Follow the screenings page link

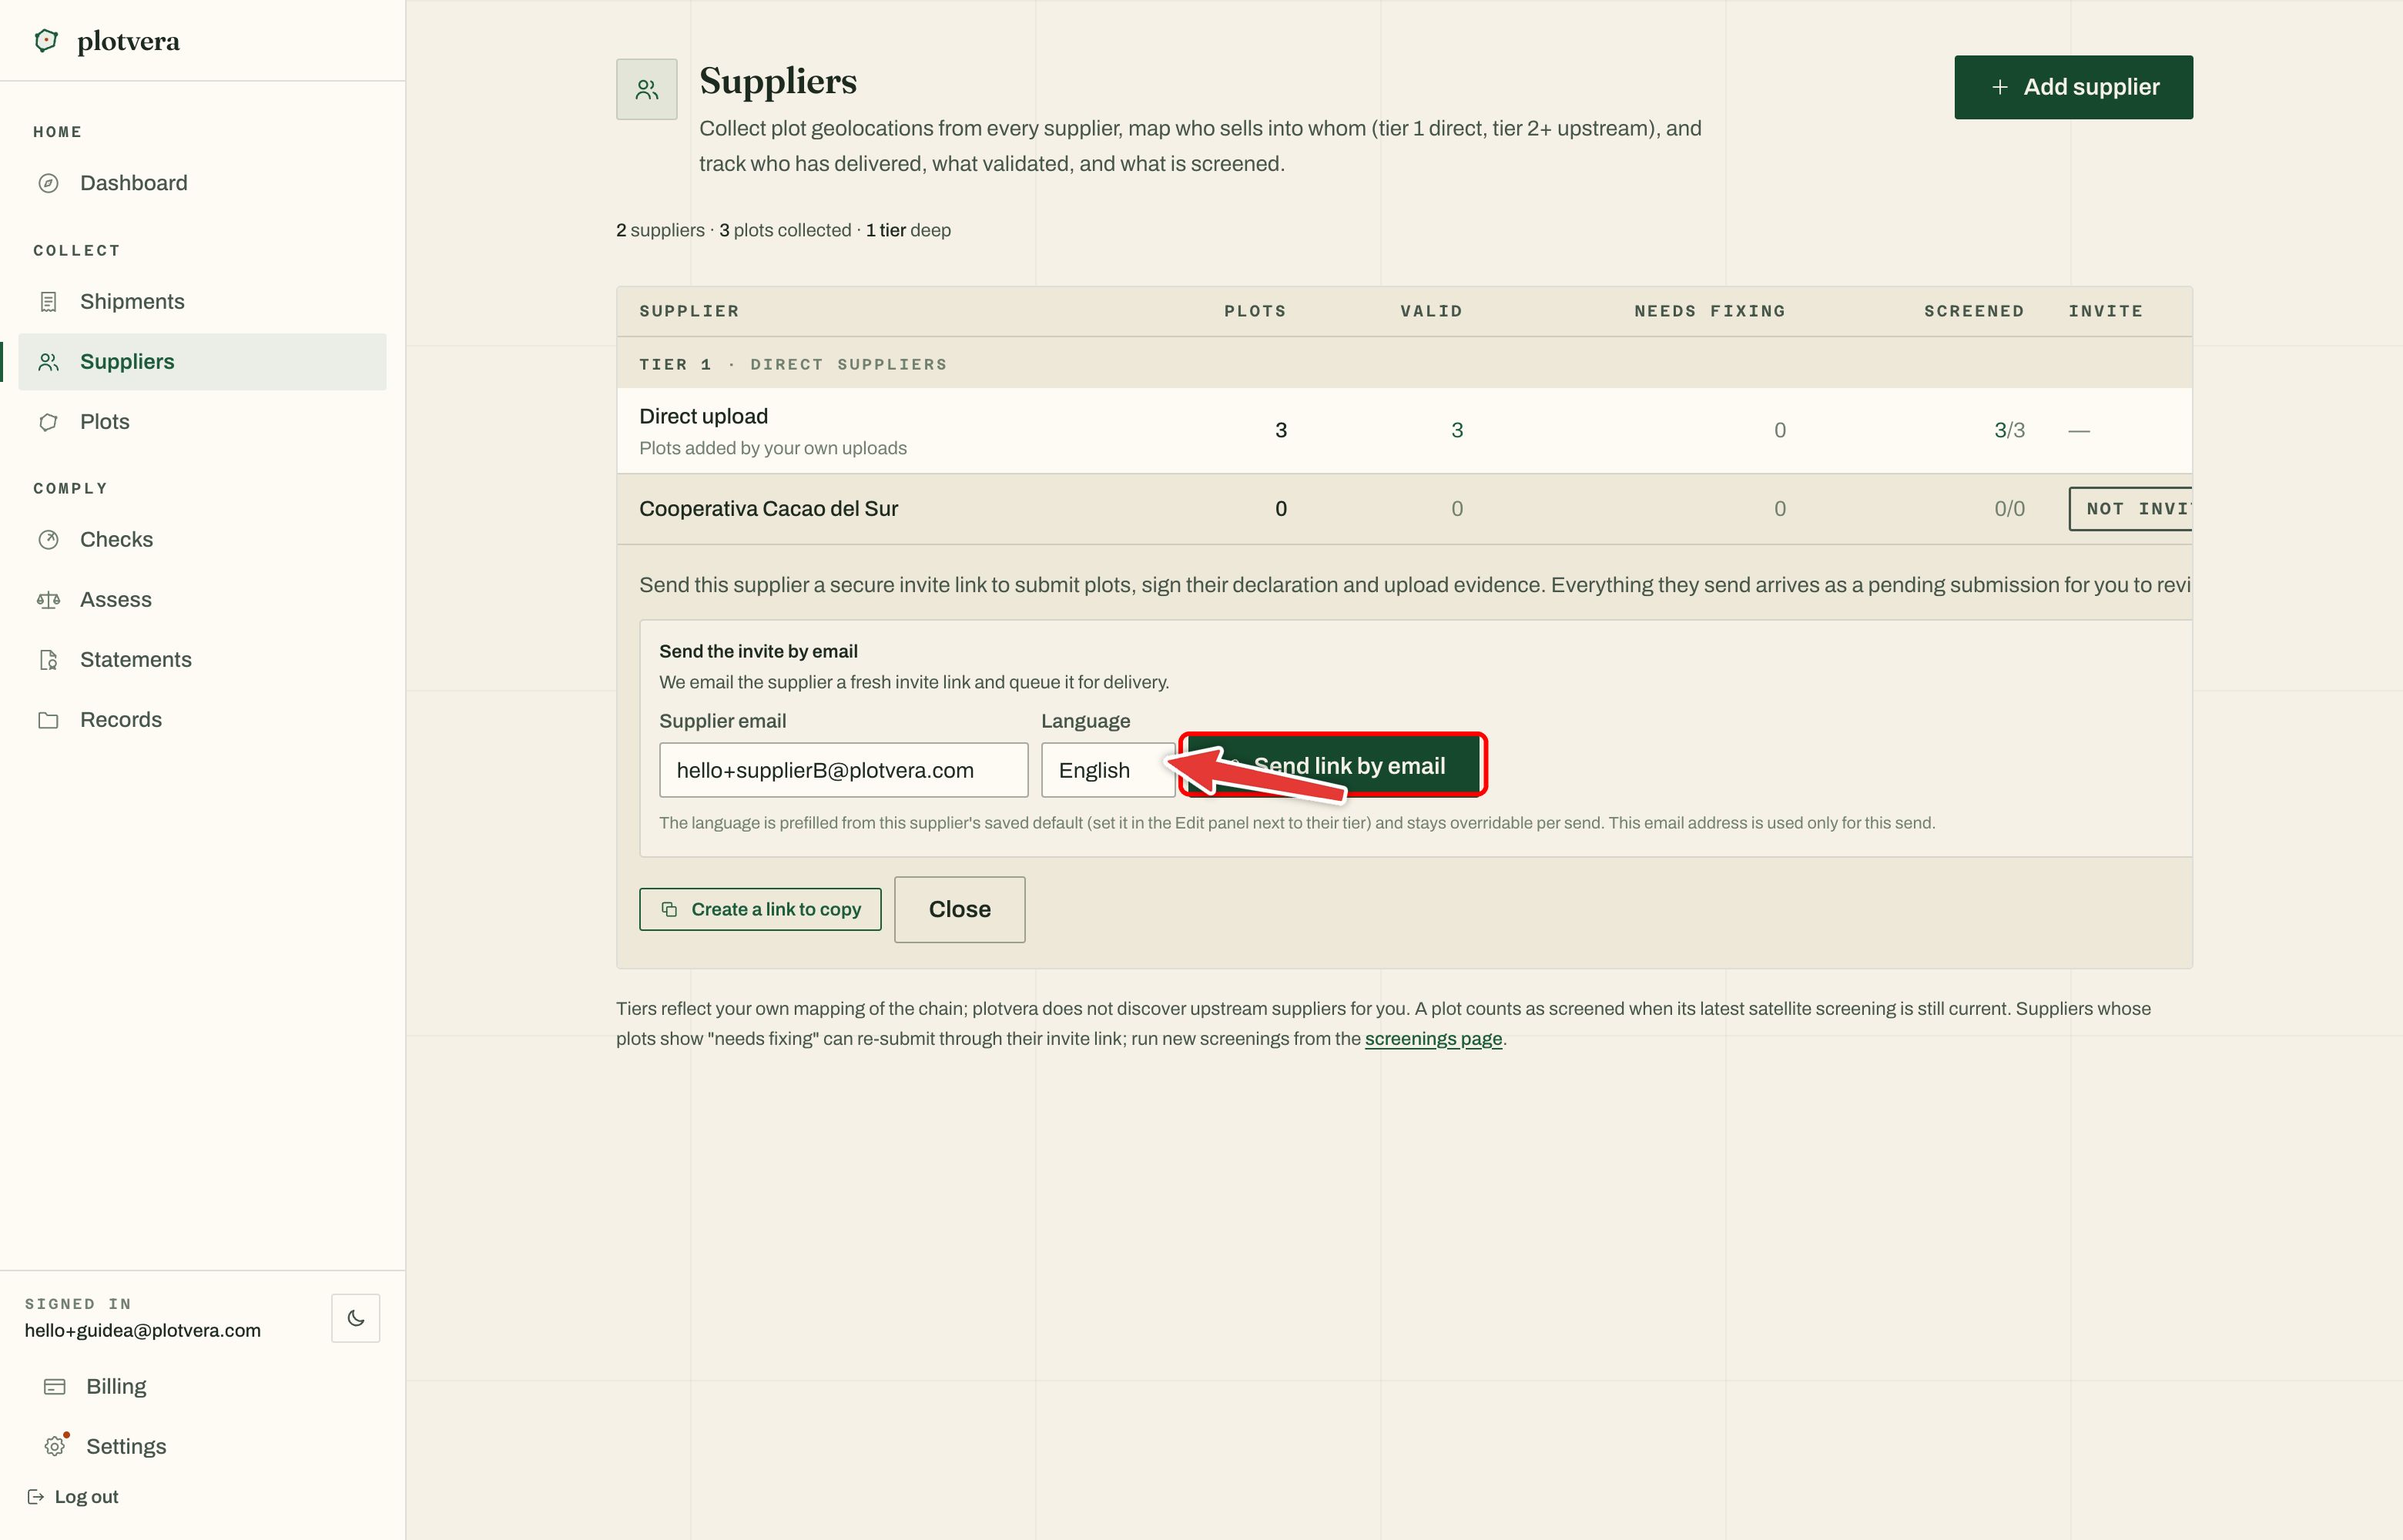(x=1433, y=1039)
